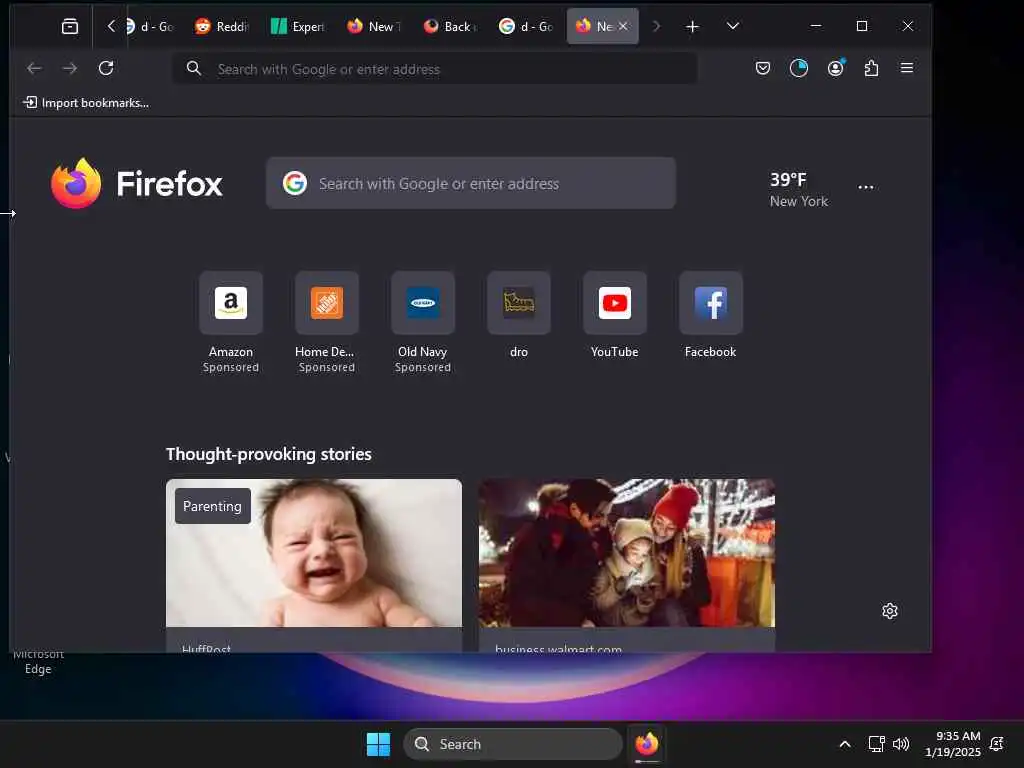Open the business.walmart.com family story
The width and height of the screenshot is (1024, 768).
click(627, 566)
